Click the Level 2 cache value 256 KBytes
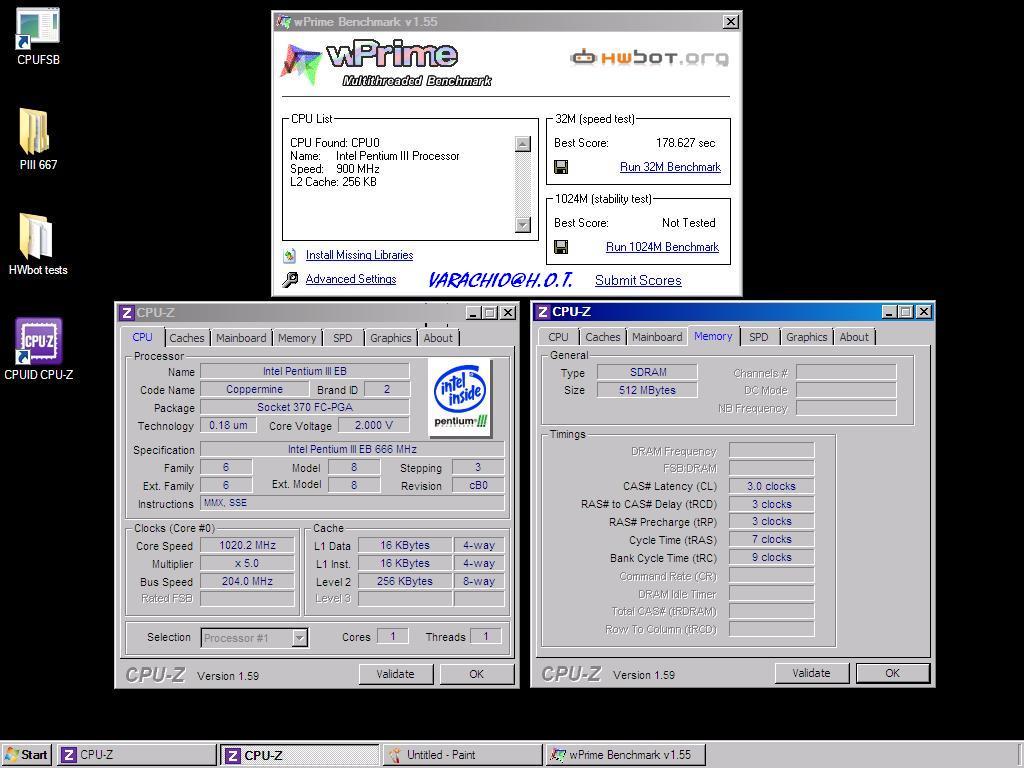Screen dimensions: 1024x768 [x=405, y=581]
